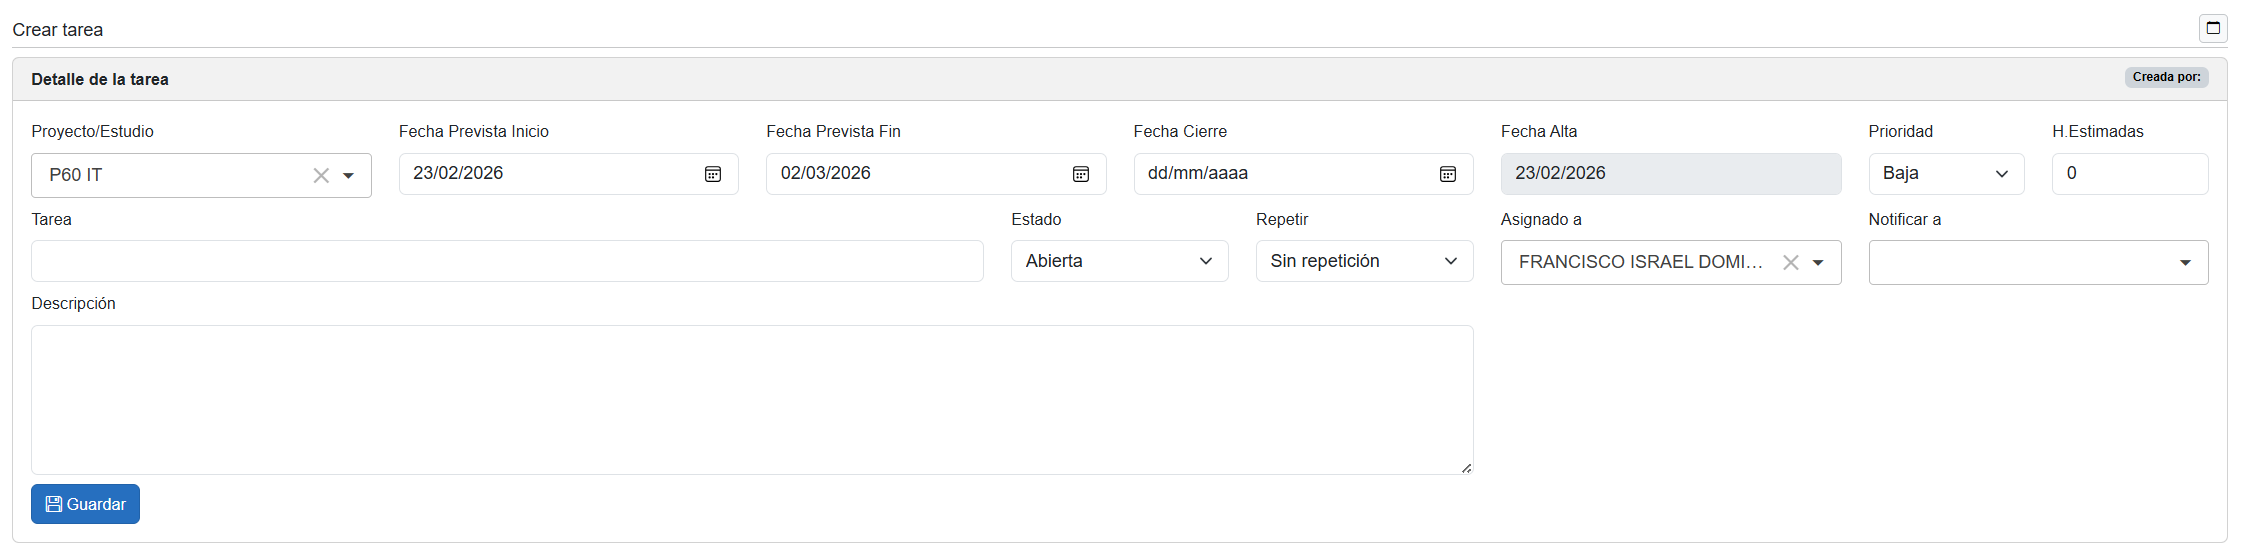The height and width of the screenshot is (560, 2243).
Task: Maximize the Crear tarea panel
Action: (x=2213, y=28)
